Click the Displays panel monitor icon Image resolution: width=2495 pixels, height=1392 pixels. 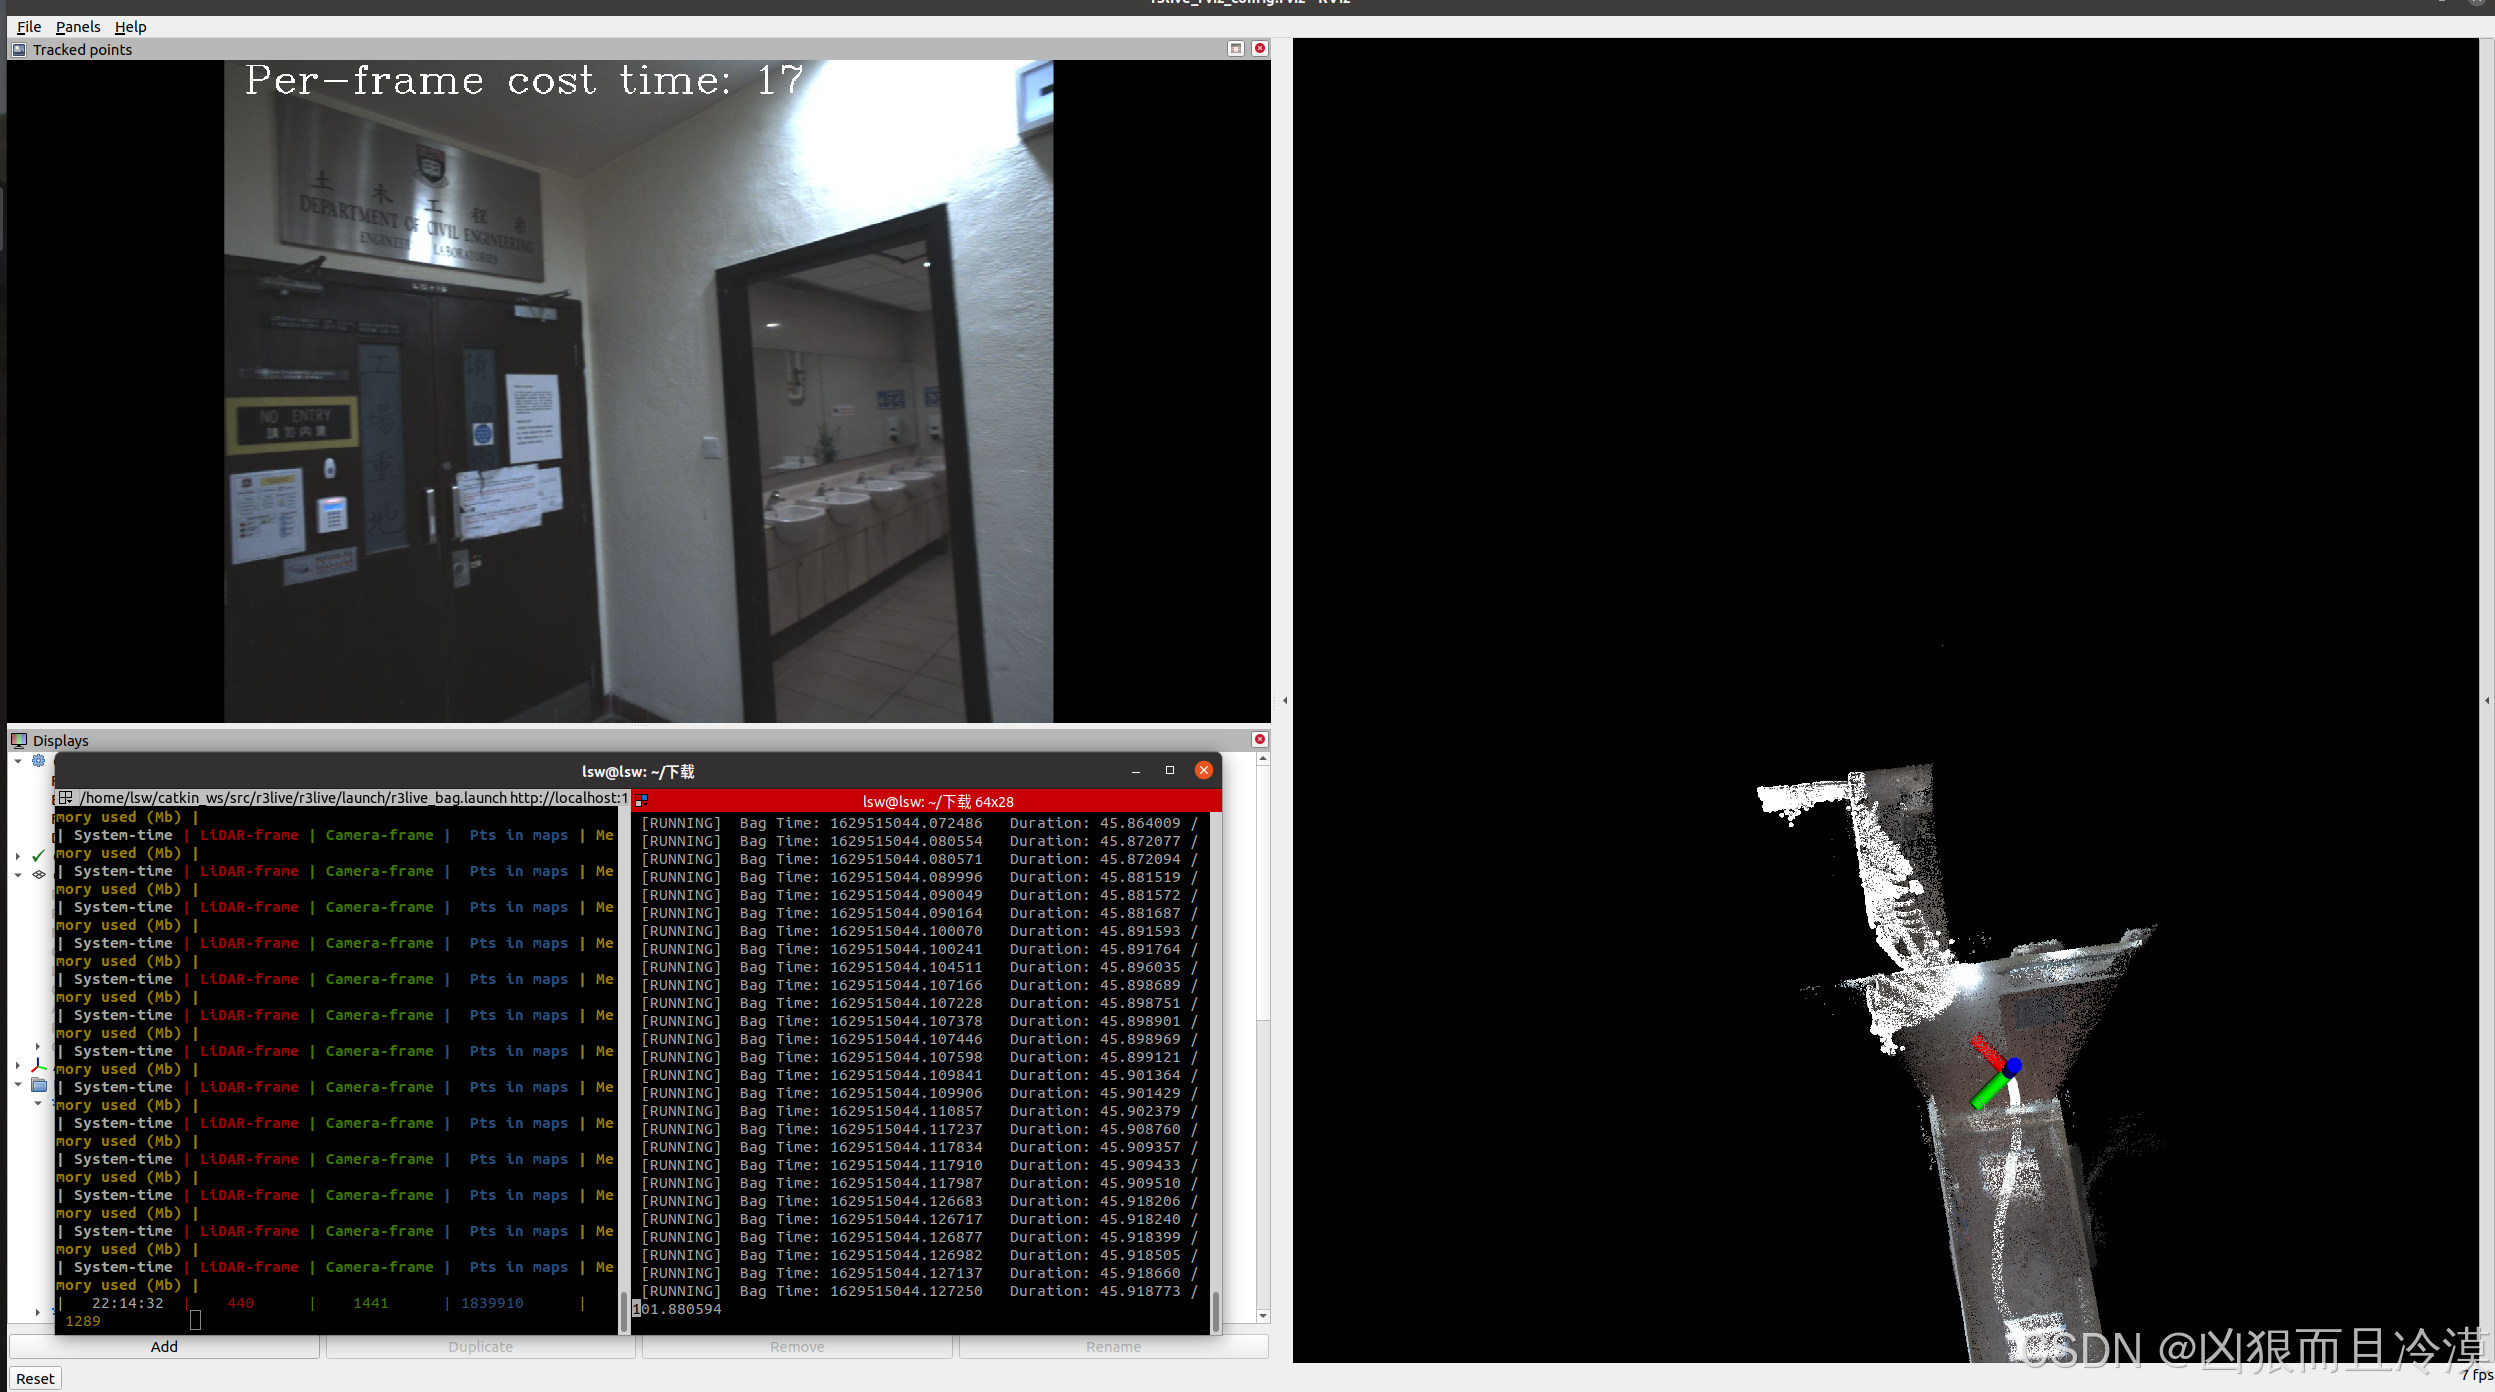click(x=19, y=740)
